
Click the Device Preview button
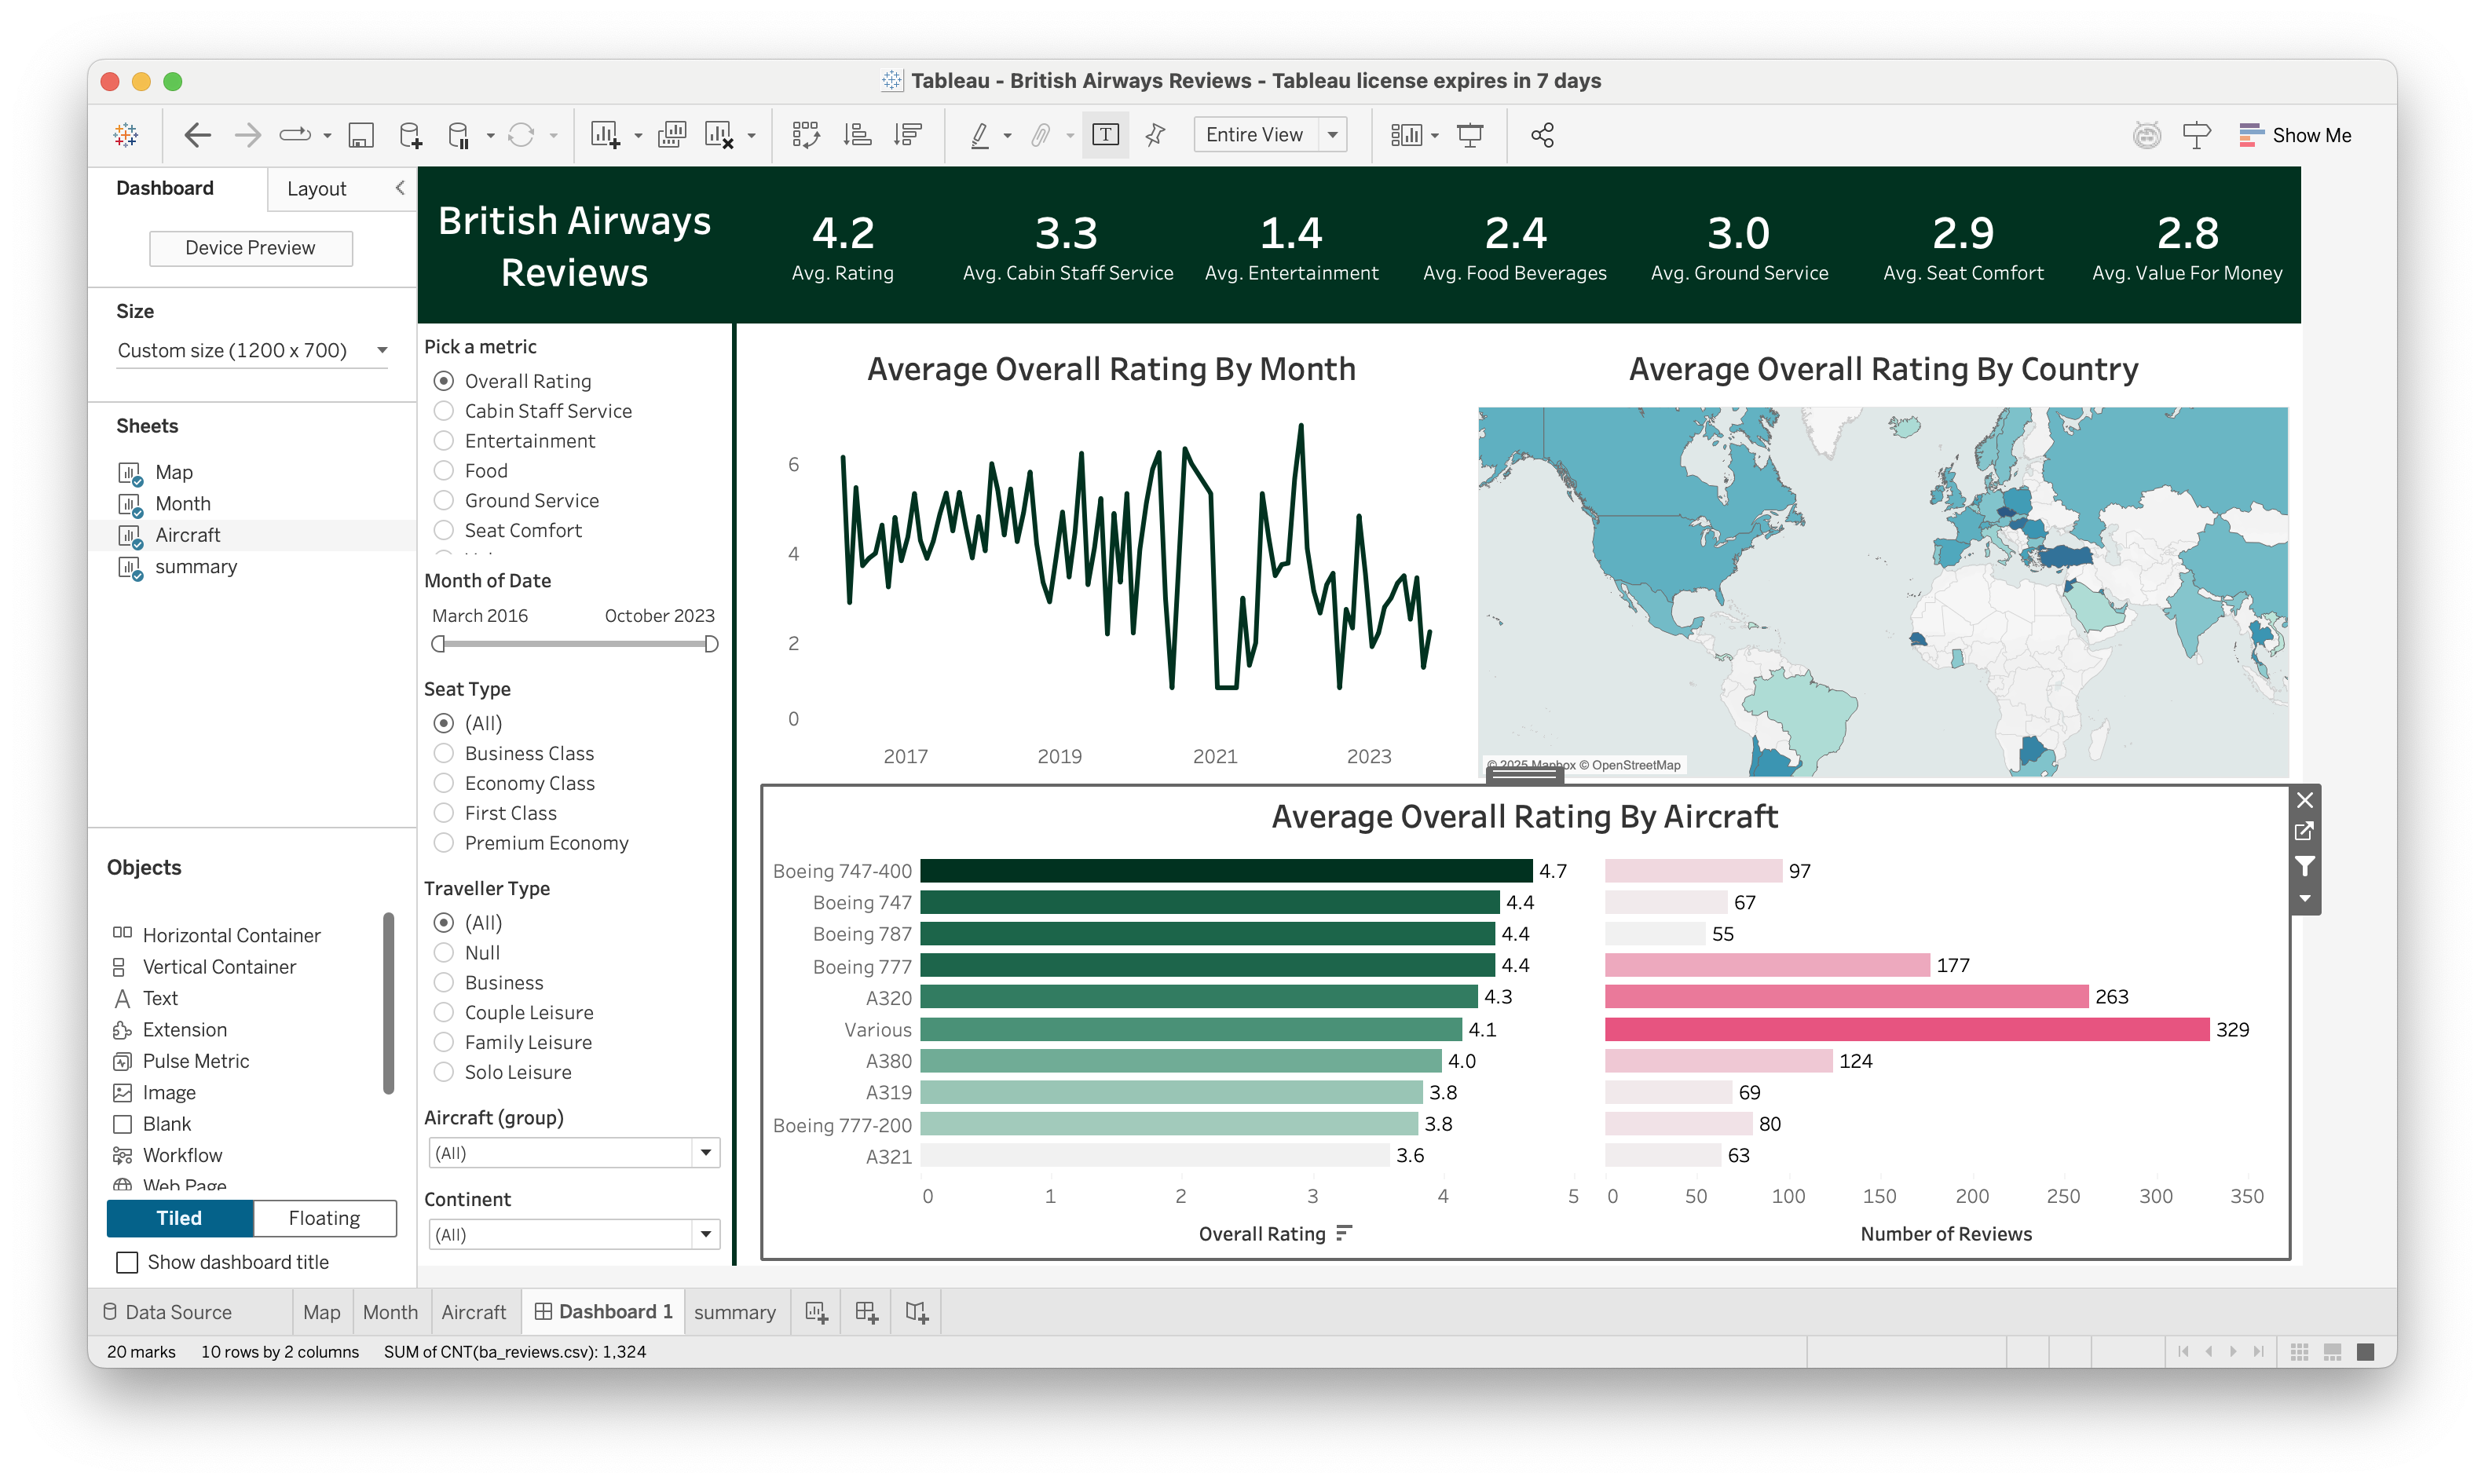coord(250,248)
